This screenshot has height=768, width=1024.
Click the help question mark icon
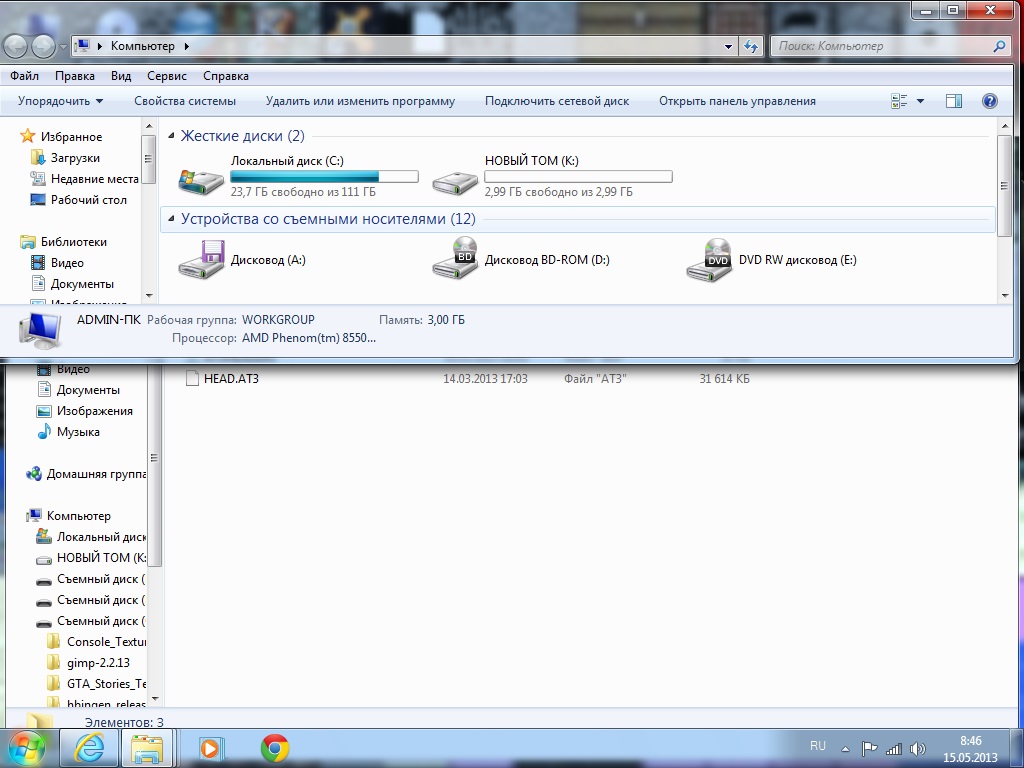coord(989,101)
